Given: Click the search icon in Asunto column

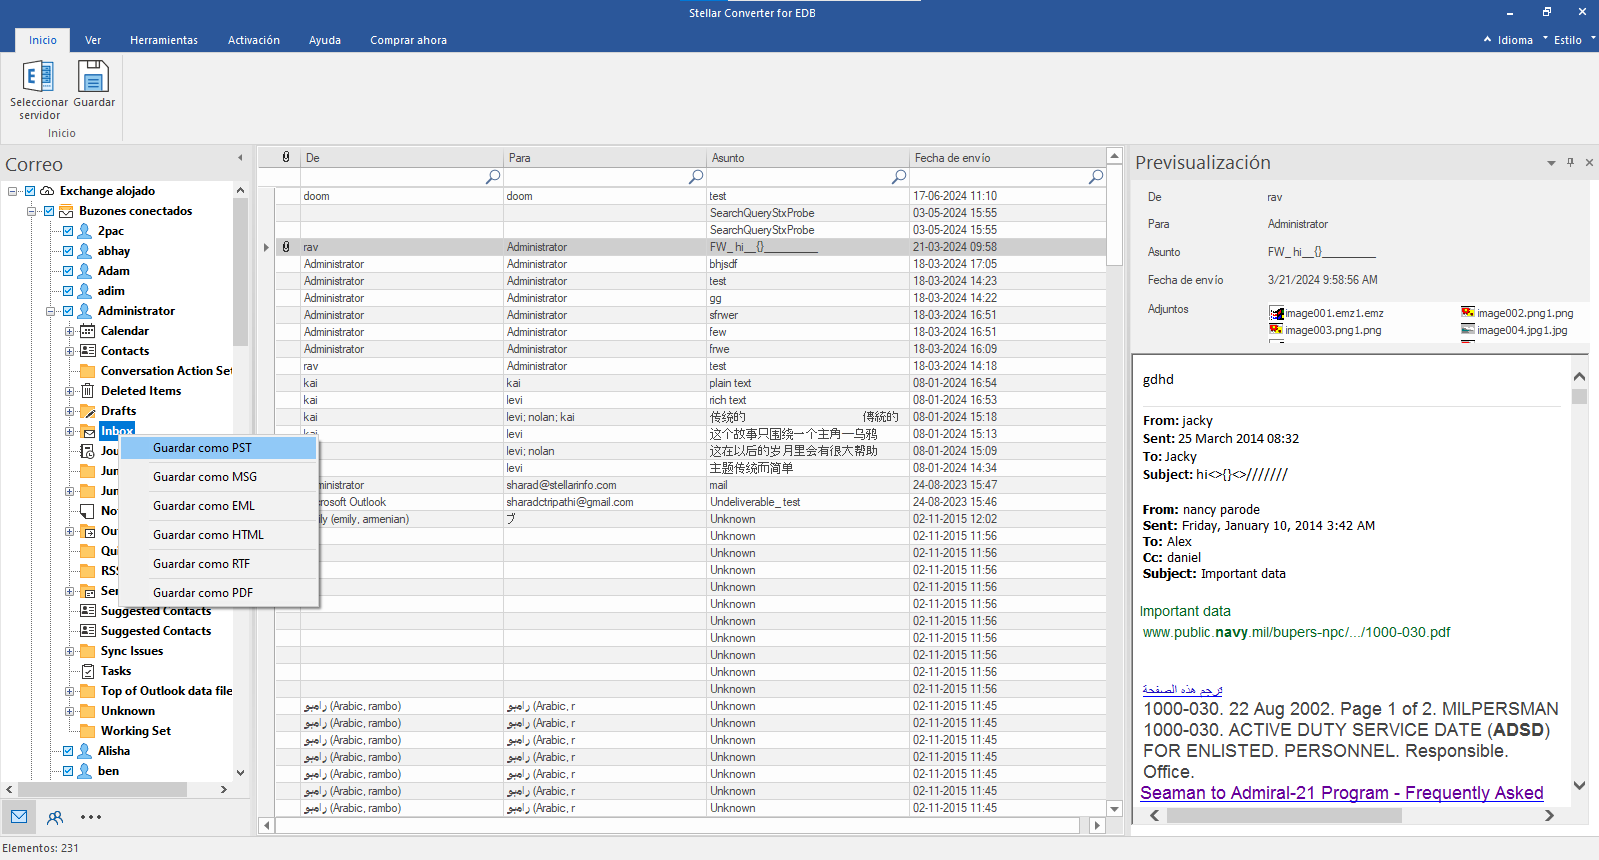Looking at the screenshot, I should [899, 176].
